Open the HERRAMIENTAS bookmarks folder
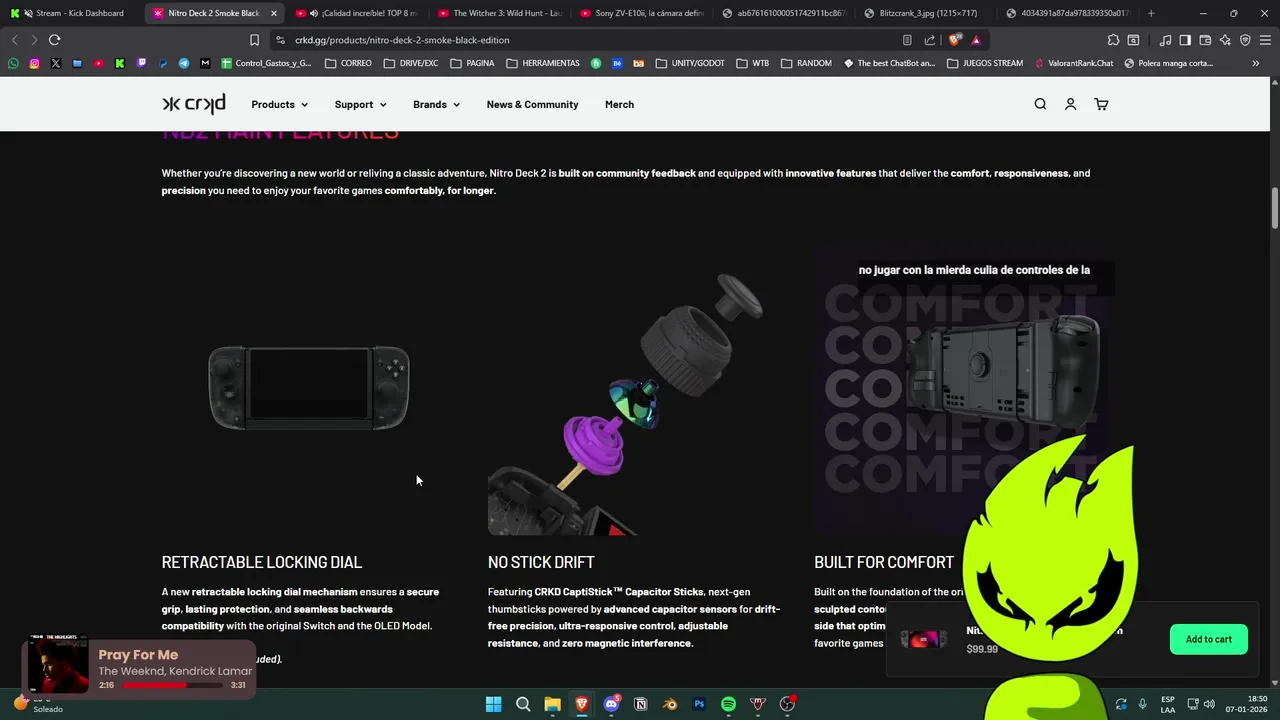This screenshot has height=720, width=1280. [543, 63]
